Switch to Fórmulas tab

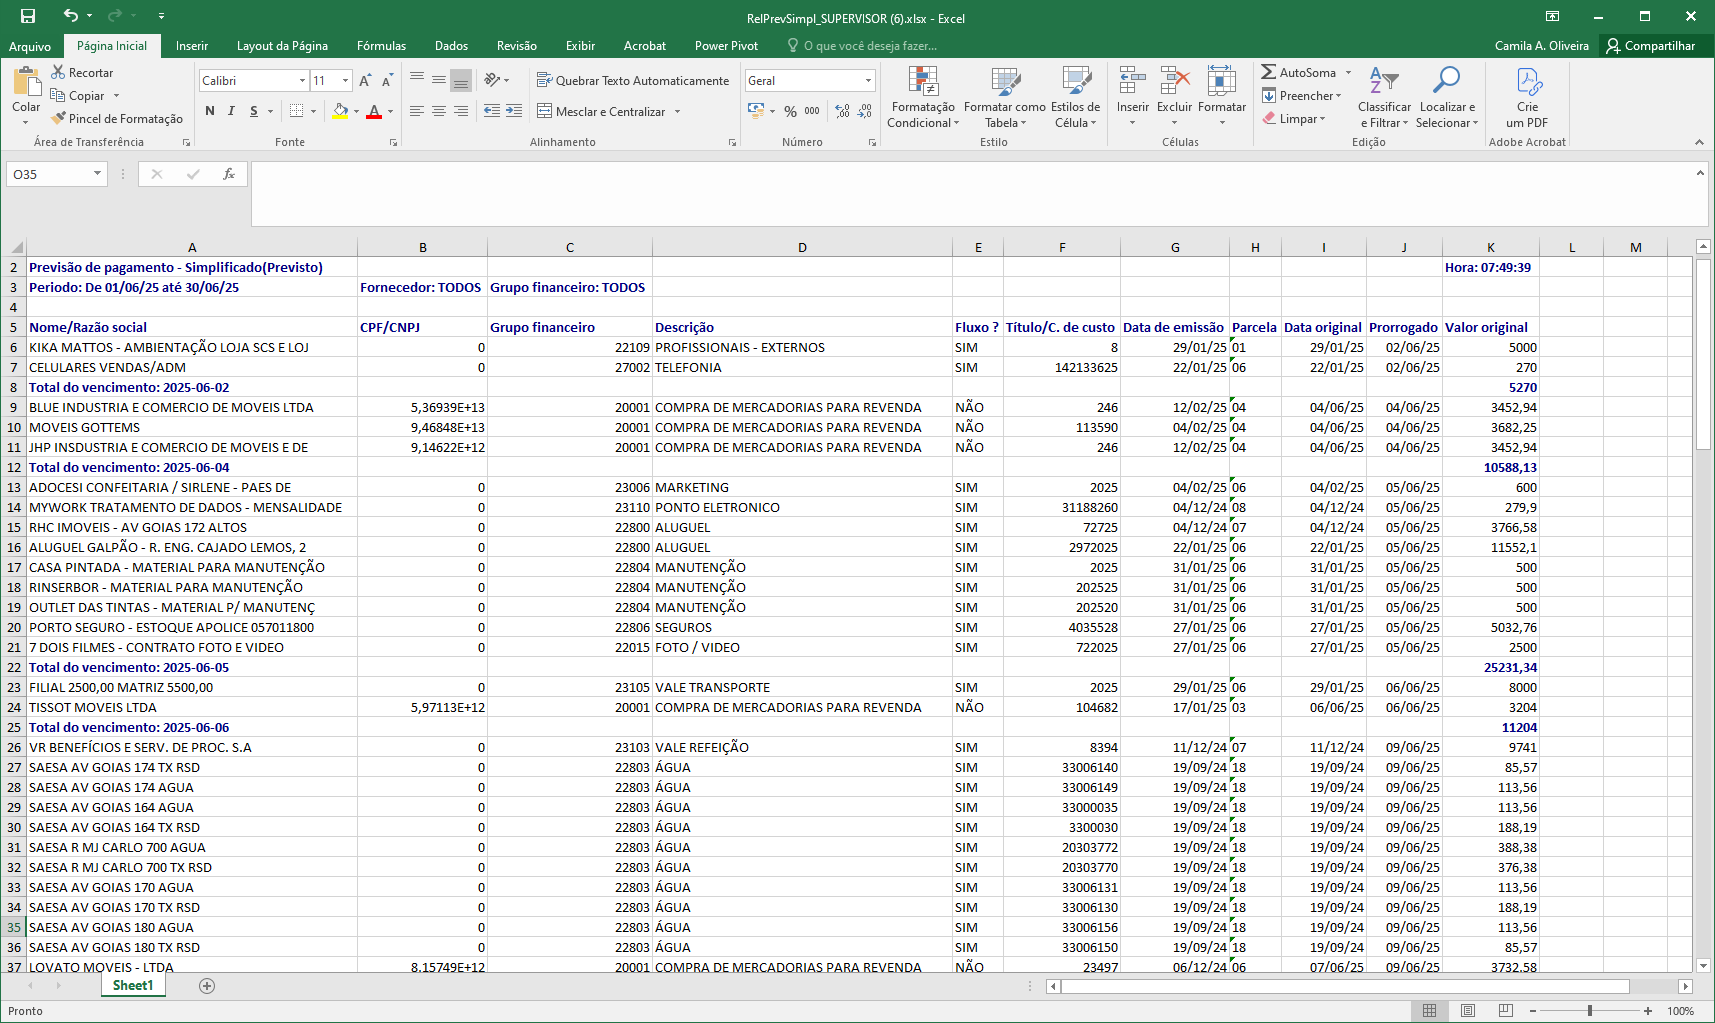(x=381, y=46)
